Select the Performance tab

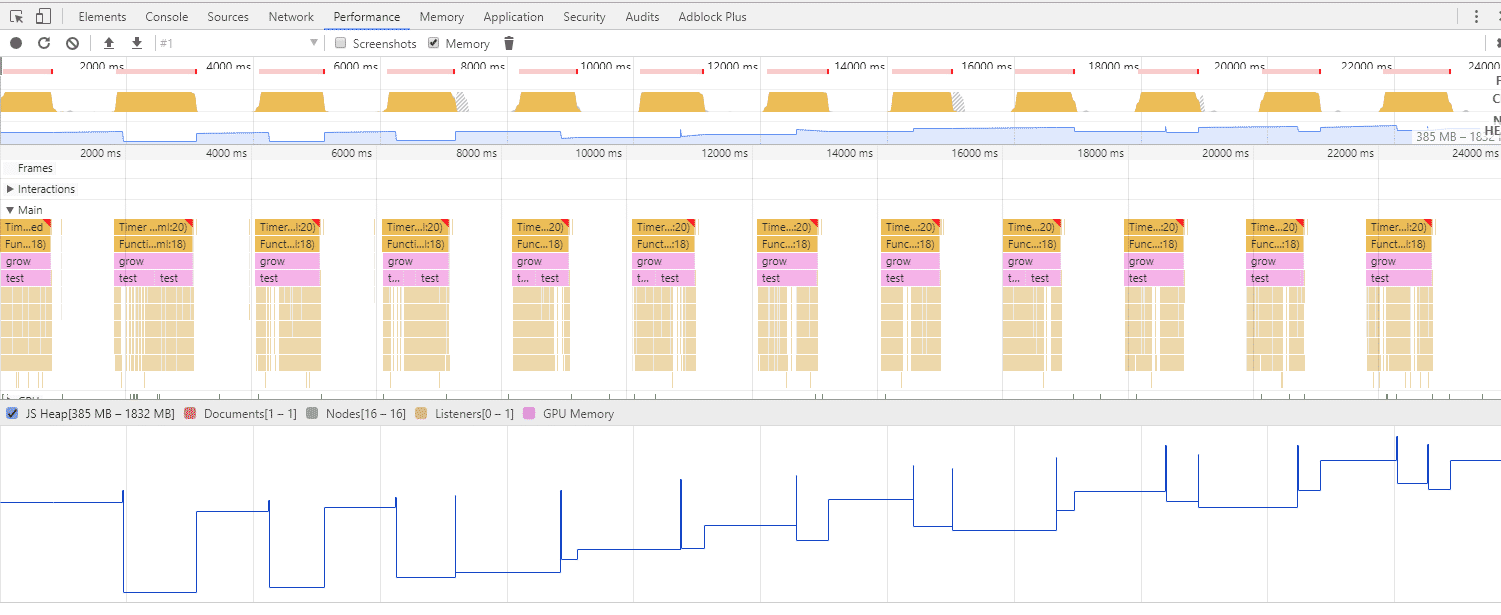click(x=367, y=17)
